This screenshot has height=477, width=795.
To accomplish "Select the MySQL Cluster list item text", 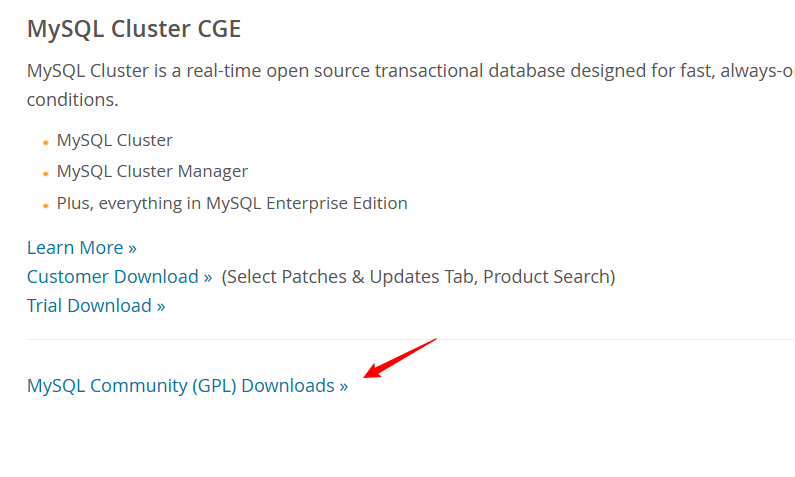I will coord(115,140).
